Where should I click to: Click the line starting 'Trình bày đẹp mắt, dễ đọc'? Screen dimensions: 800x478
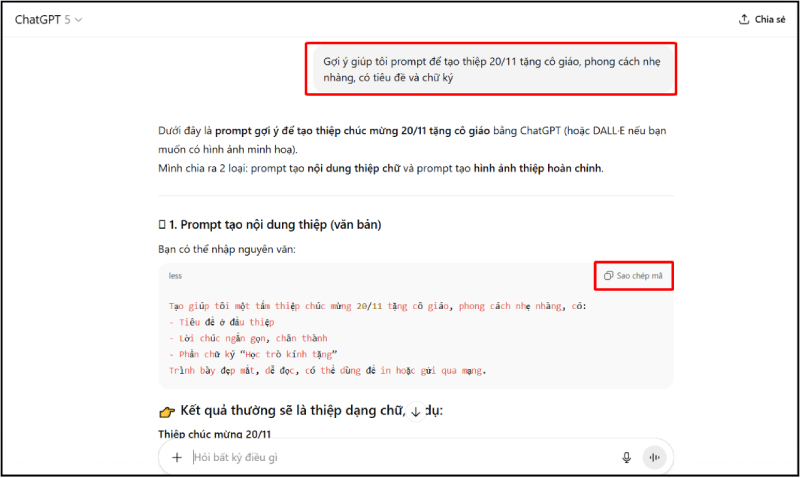[x=328, y=371]
